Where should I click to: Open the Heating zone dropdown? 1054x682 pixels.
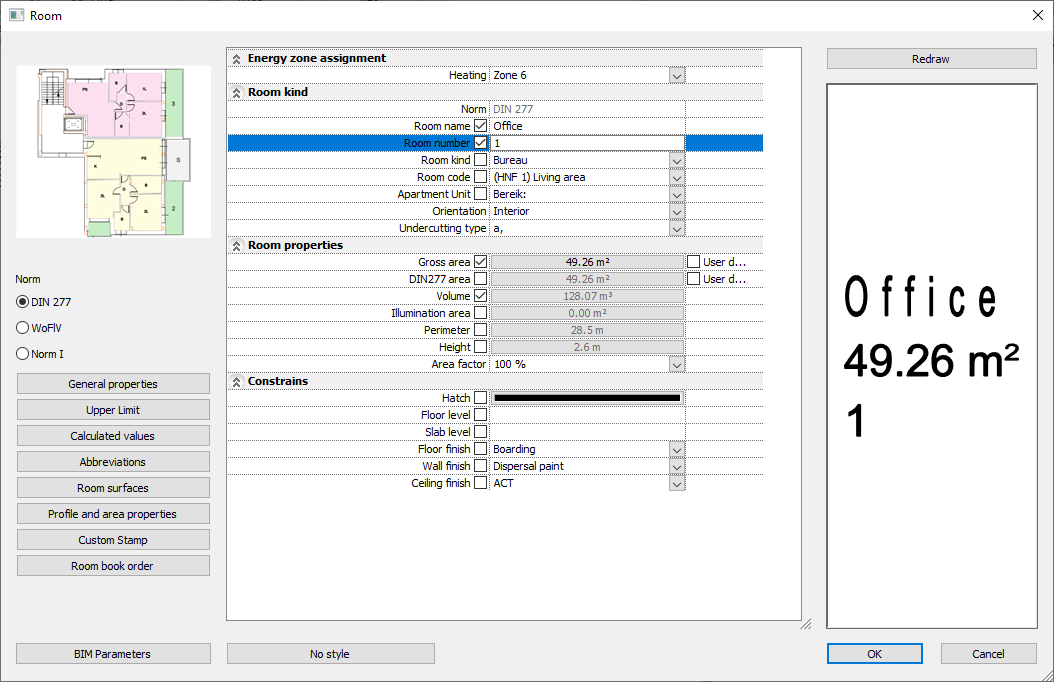click(677, 76)
